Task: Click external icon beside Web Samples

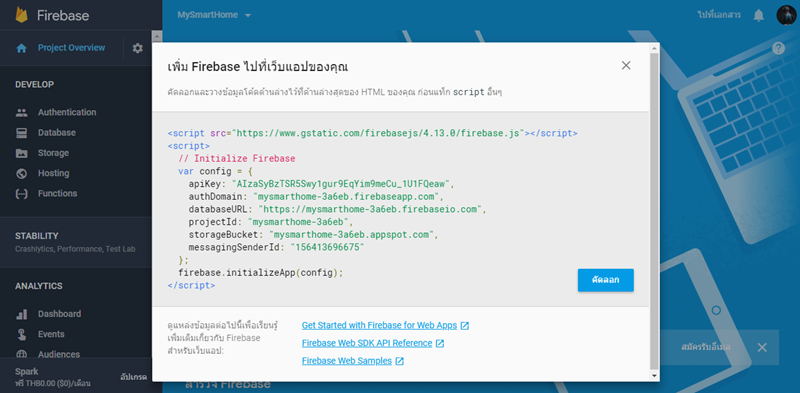Action: pyautogui.click(x=399, y=361)
